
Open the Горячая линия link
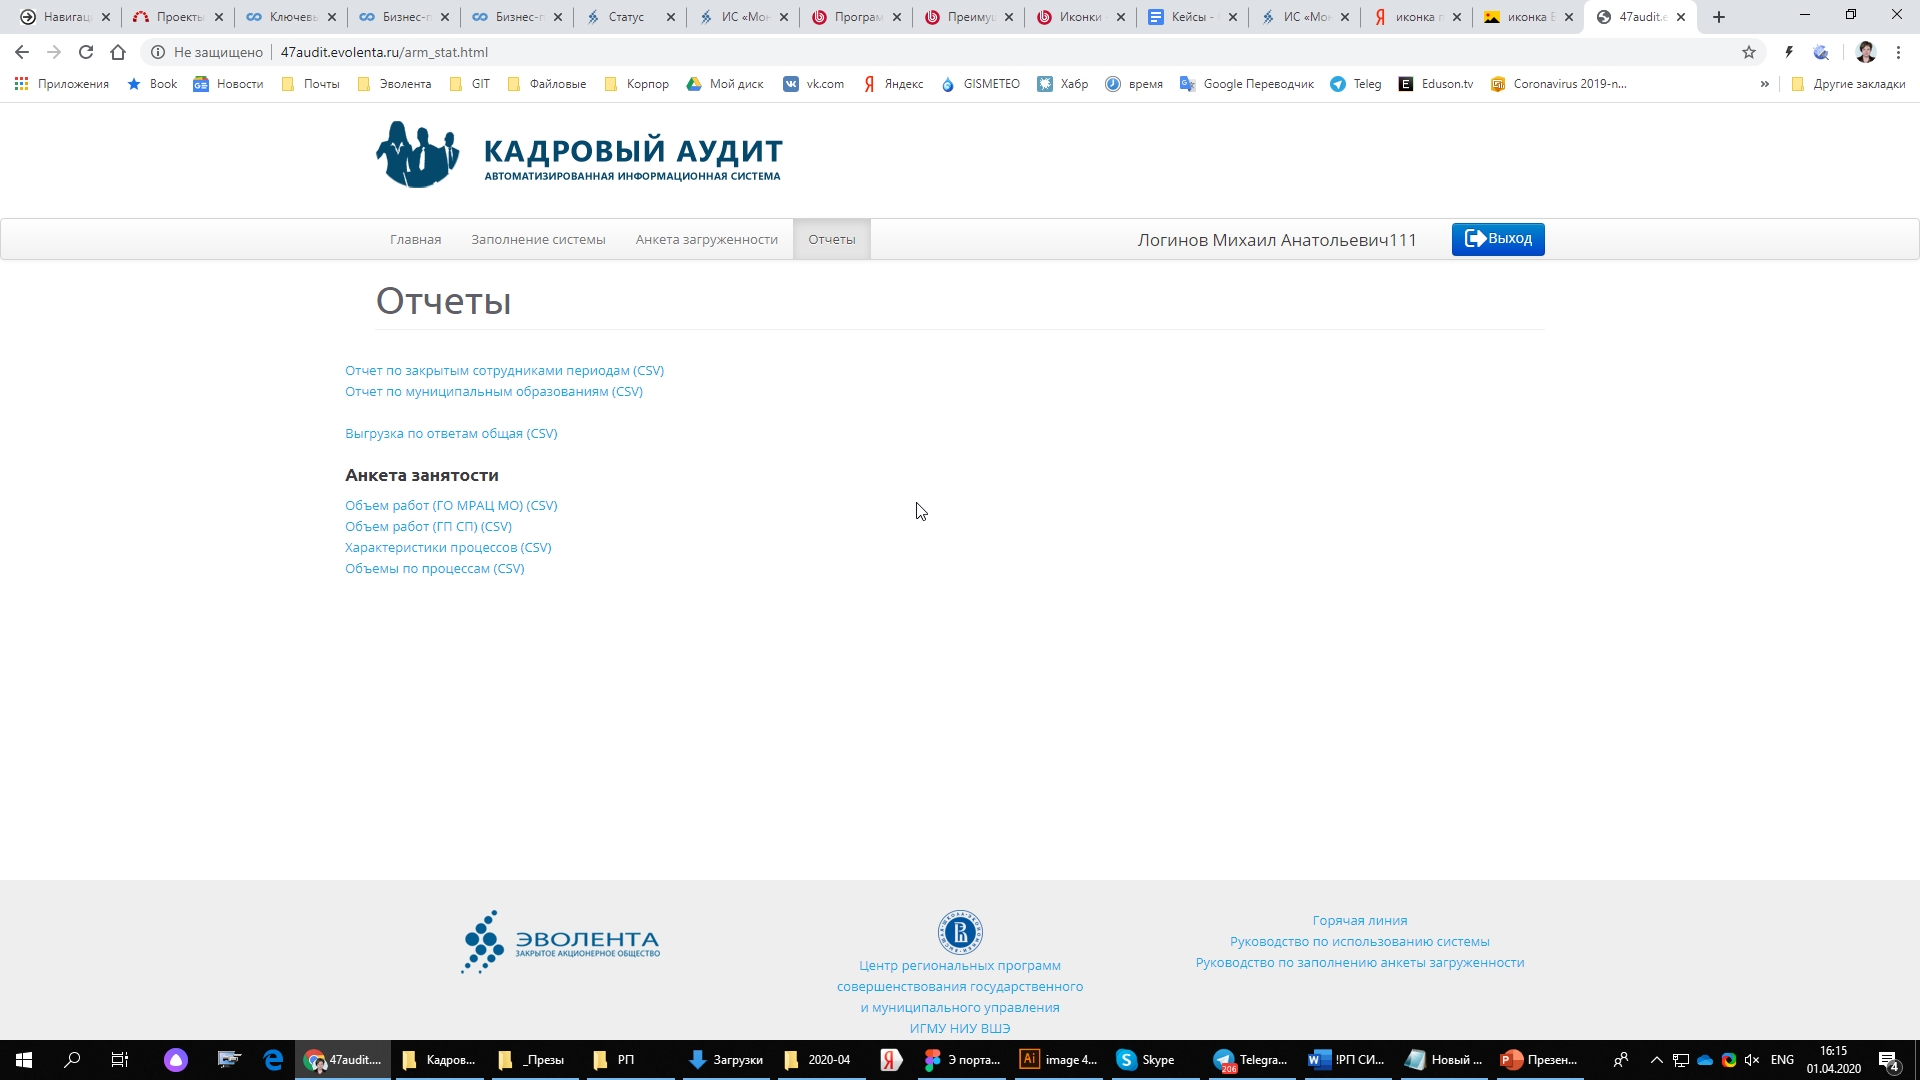(x=1360, y=921)
